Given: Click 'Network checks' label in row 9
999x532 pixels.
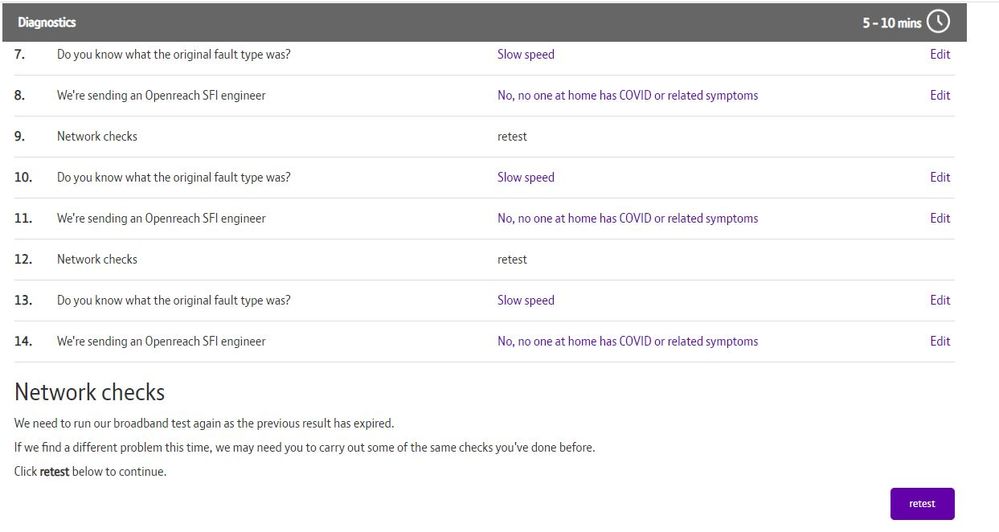Looking at the screenshot, I should click(x=97, y=137).
